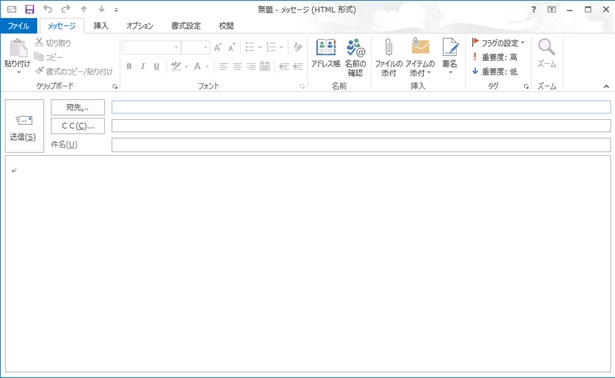Click ファイルの添付 attach file icon
615x378 pixels.
[388, 57]
